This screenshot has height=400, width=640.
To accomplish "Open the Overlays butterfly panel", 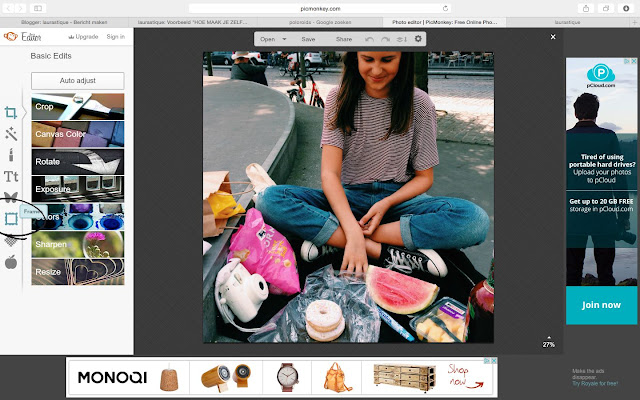I will coord(11,198).
